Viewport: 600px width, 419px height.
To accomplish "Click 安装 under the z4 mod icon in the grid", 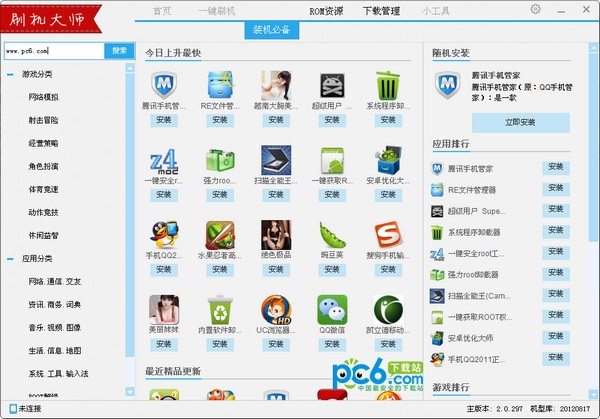I will (x=164, y=195).
